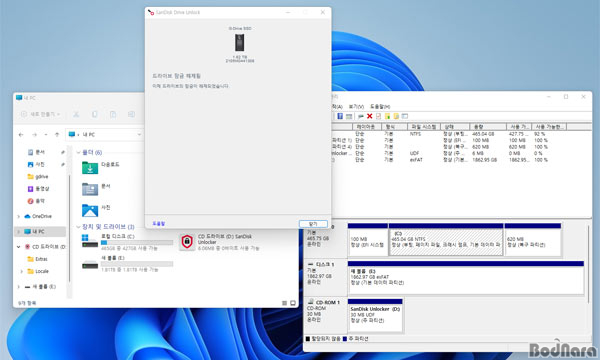Select the SanDisk Unlocker (D:) 30 MB UDF block
This screenshot has width=600, height=360.
point(375,316)
